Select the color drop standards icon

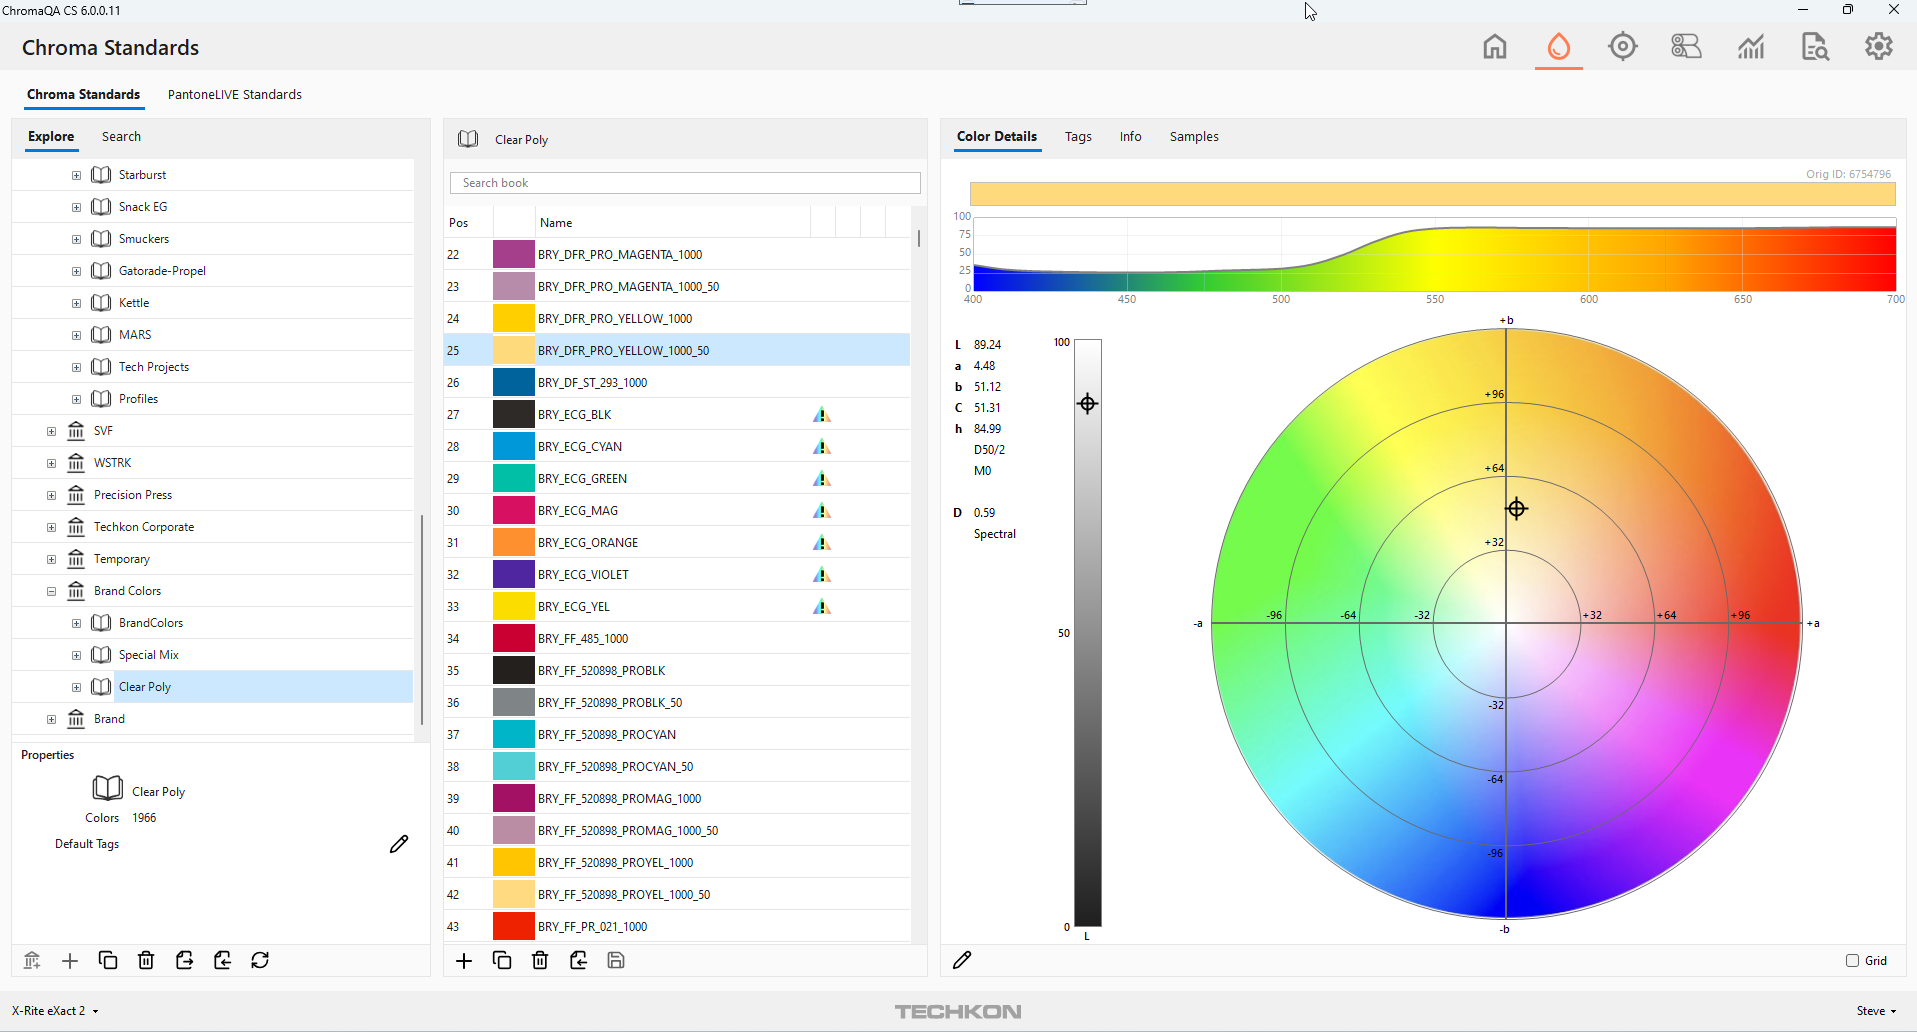pyautogui.click(x=1558, y=47)
